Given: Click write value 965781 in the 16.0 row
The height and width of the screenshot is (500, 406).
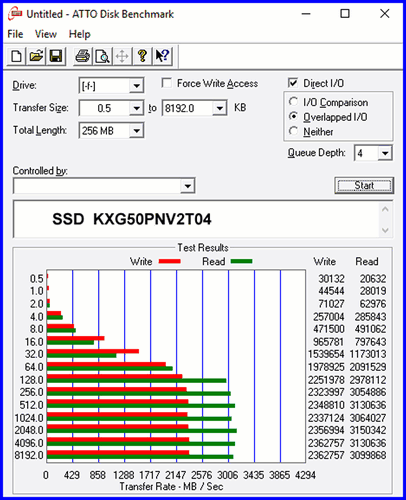Looking at the screenshot, I should [329, 342].
